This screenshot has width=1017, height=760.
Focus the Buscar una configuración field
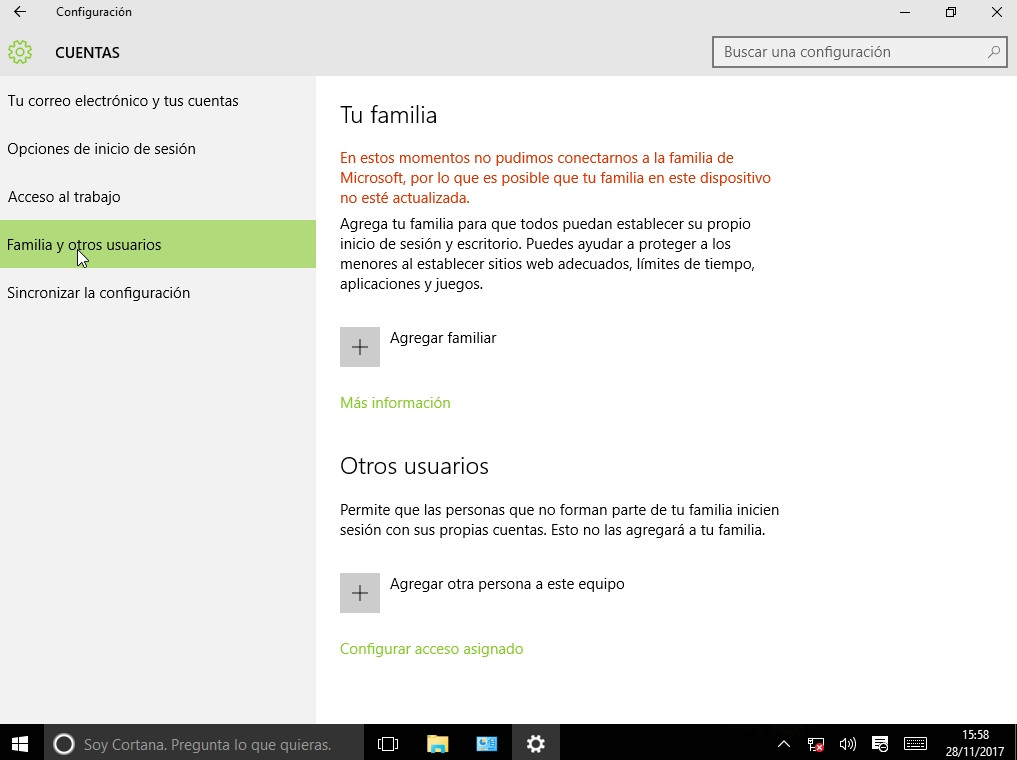(x=850, y=52)
